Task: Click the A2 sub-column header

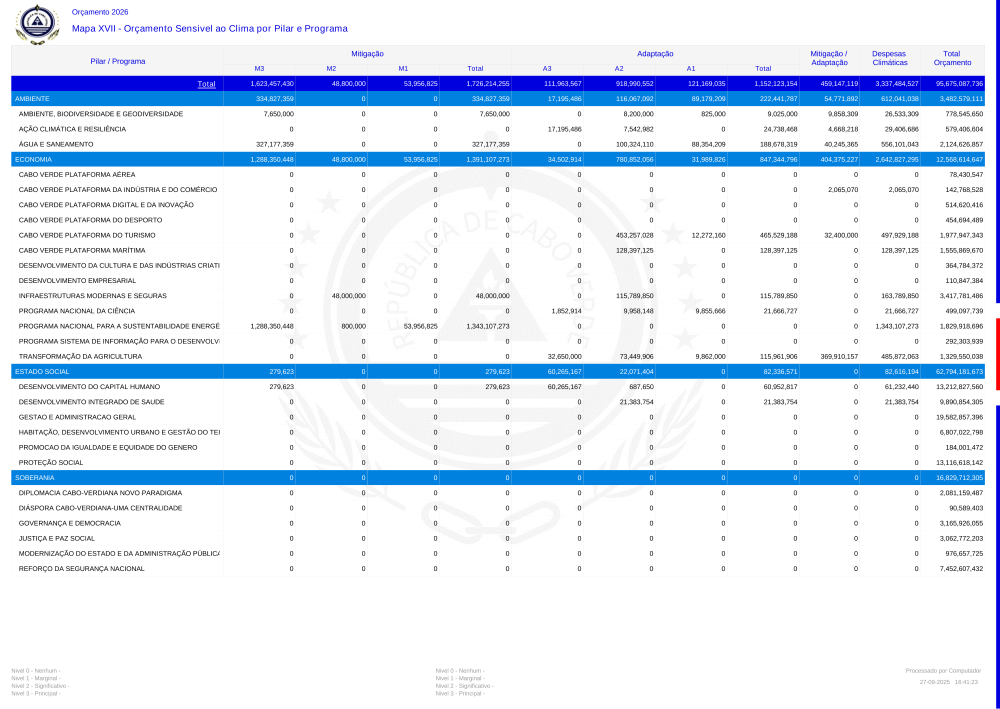Action: click(619, 69)
